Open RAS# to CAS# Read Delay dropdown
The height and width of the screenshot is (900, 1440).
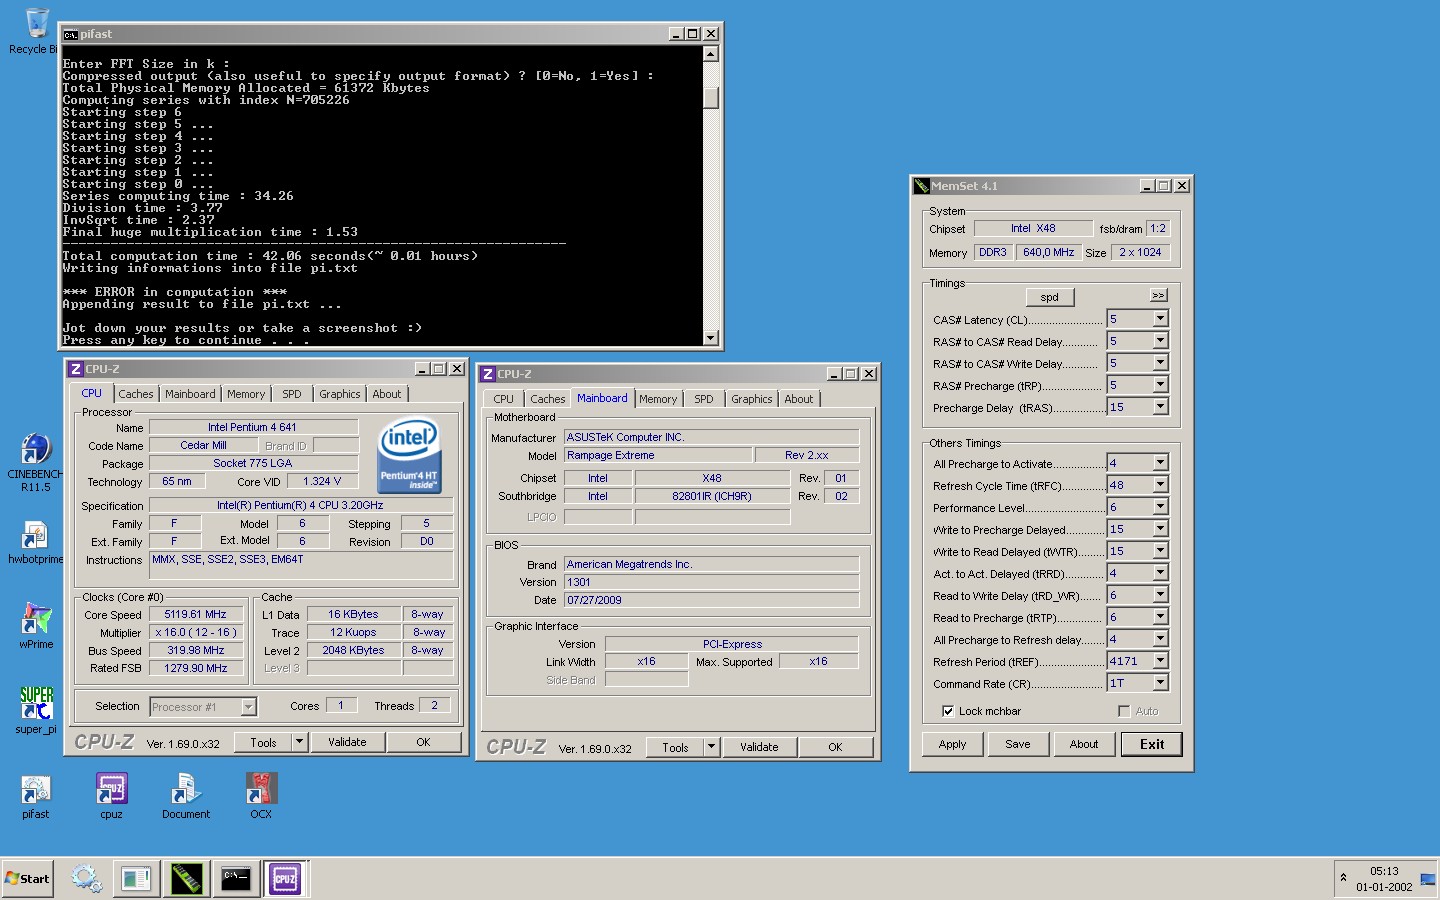(1160, 341)
